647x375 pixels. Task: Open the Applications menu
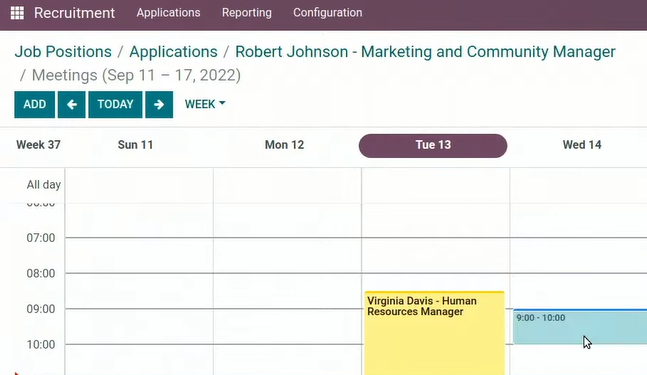(x=168, y=12)
